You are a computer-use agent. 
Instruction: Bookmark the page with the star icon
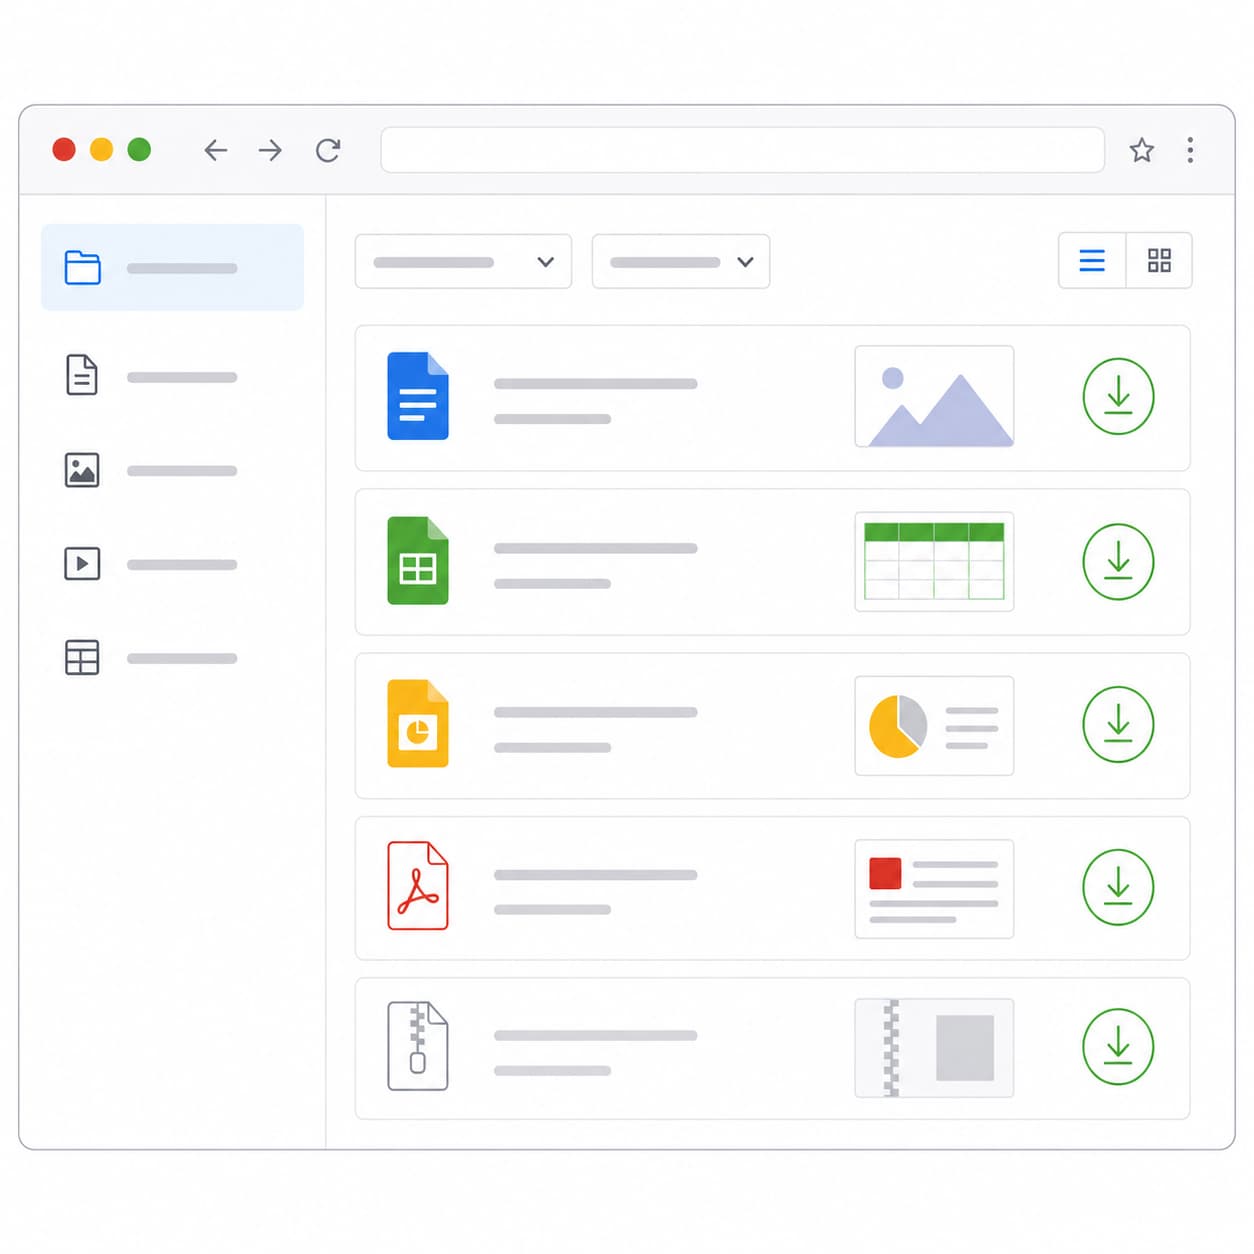click(1142, 150)
